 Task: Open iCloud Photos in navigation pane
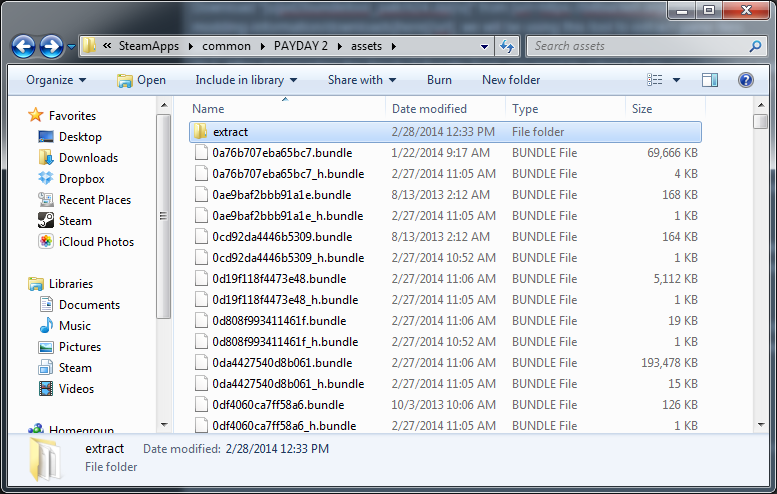pyautogui.click(x=96, y=242)
